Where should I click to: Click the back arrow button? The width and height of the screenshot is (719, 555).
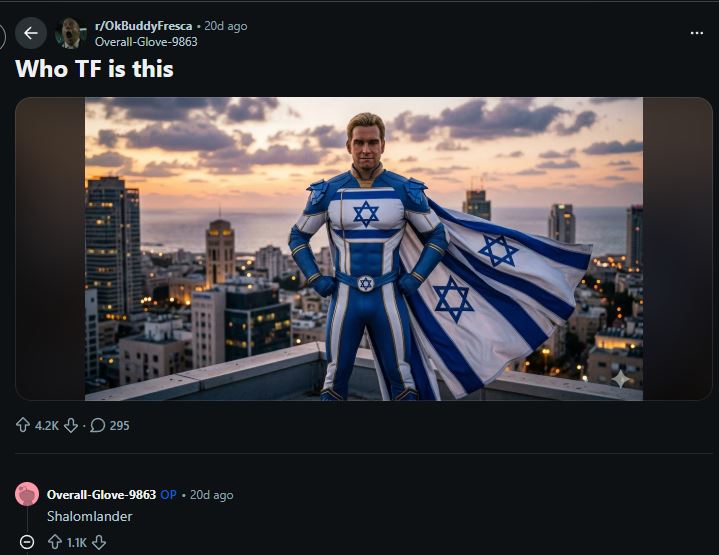click(31, 33)
